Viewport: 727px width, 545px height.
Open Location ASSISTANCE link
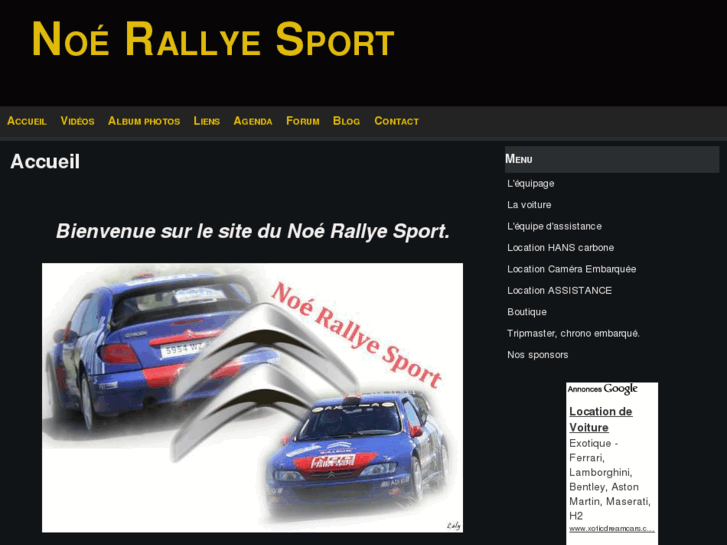(x=560, y=290)
